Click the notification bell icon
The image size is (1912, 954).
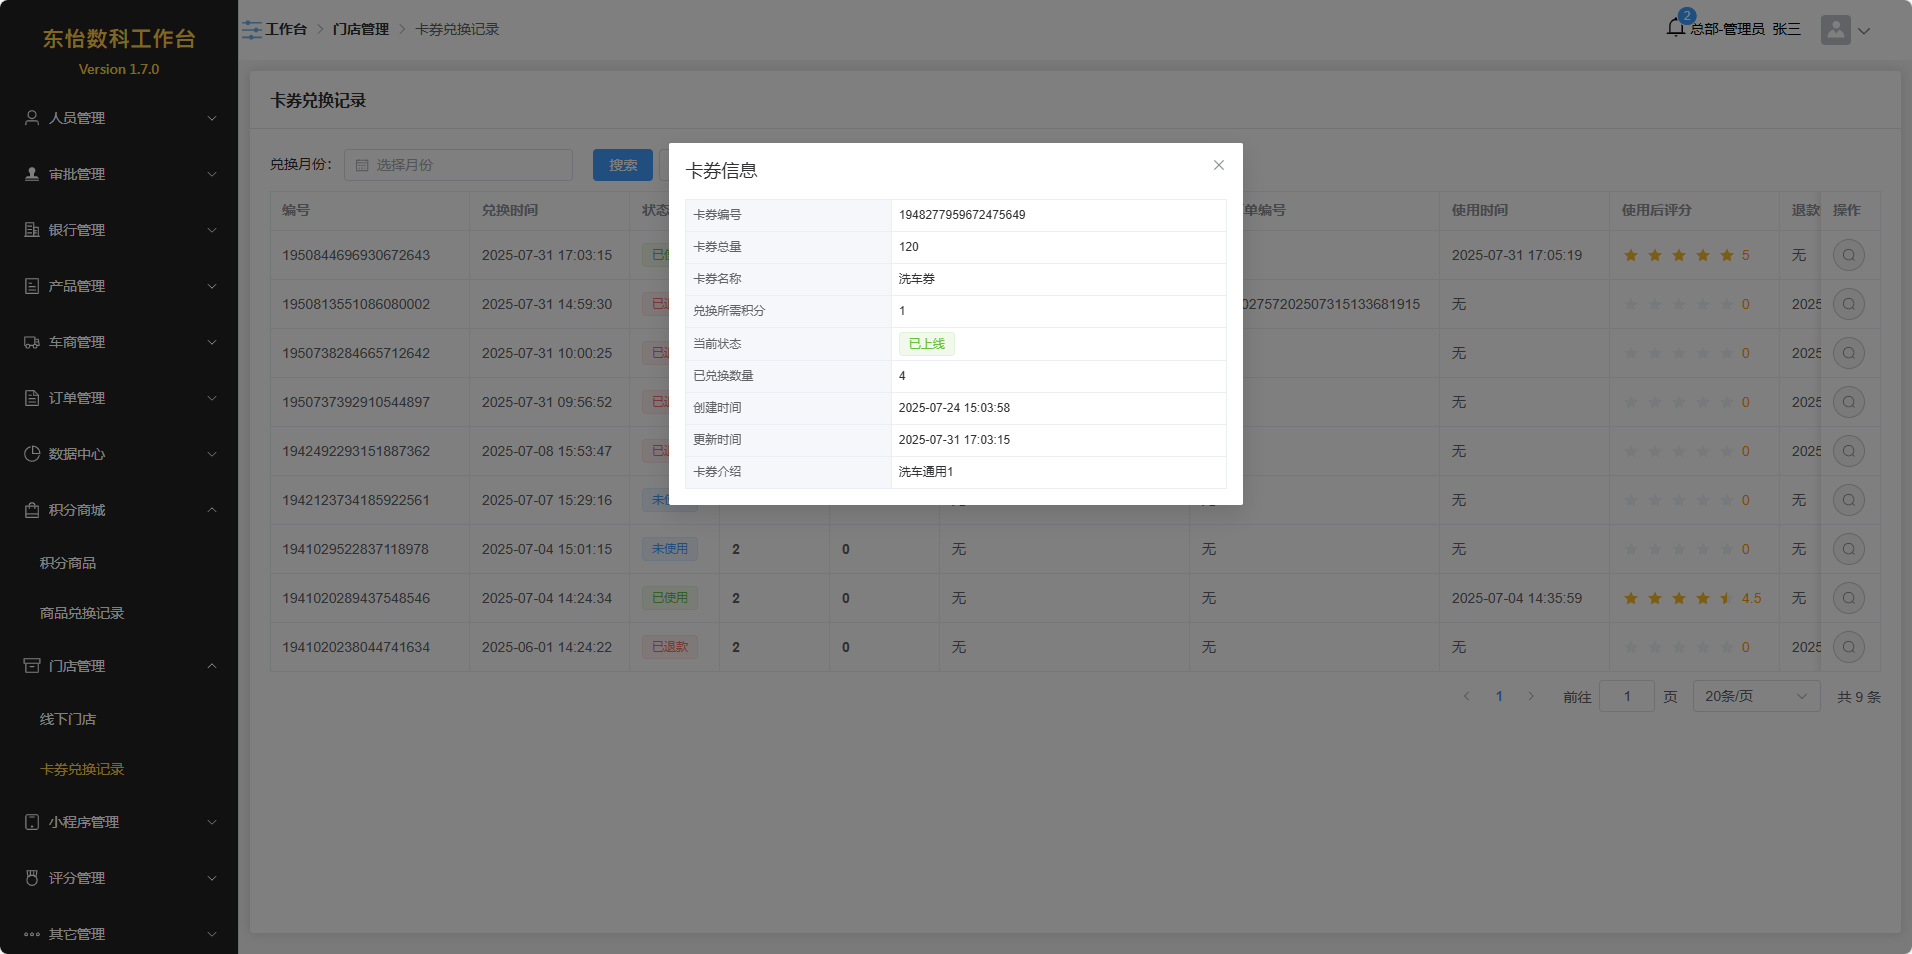click(1676, 28)
